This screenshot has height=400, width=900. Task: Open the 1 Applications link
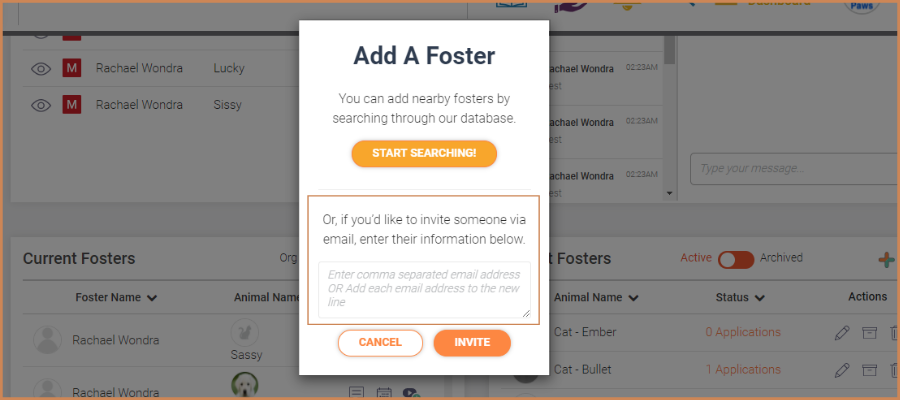(x=743, y=370)
